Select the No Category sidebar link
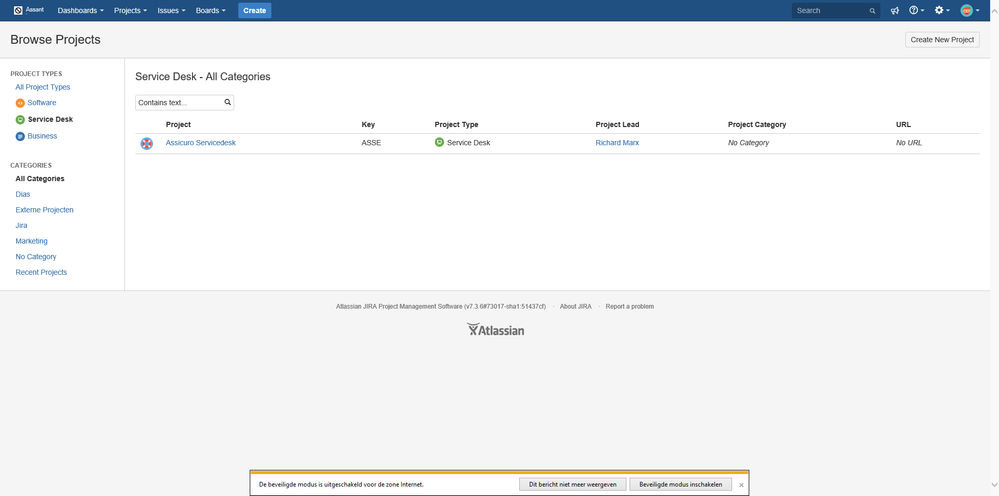This screenshot has width=999, height=496. point(36,257)
